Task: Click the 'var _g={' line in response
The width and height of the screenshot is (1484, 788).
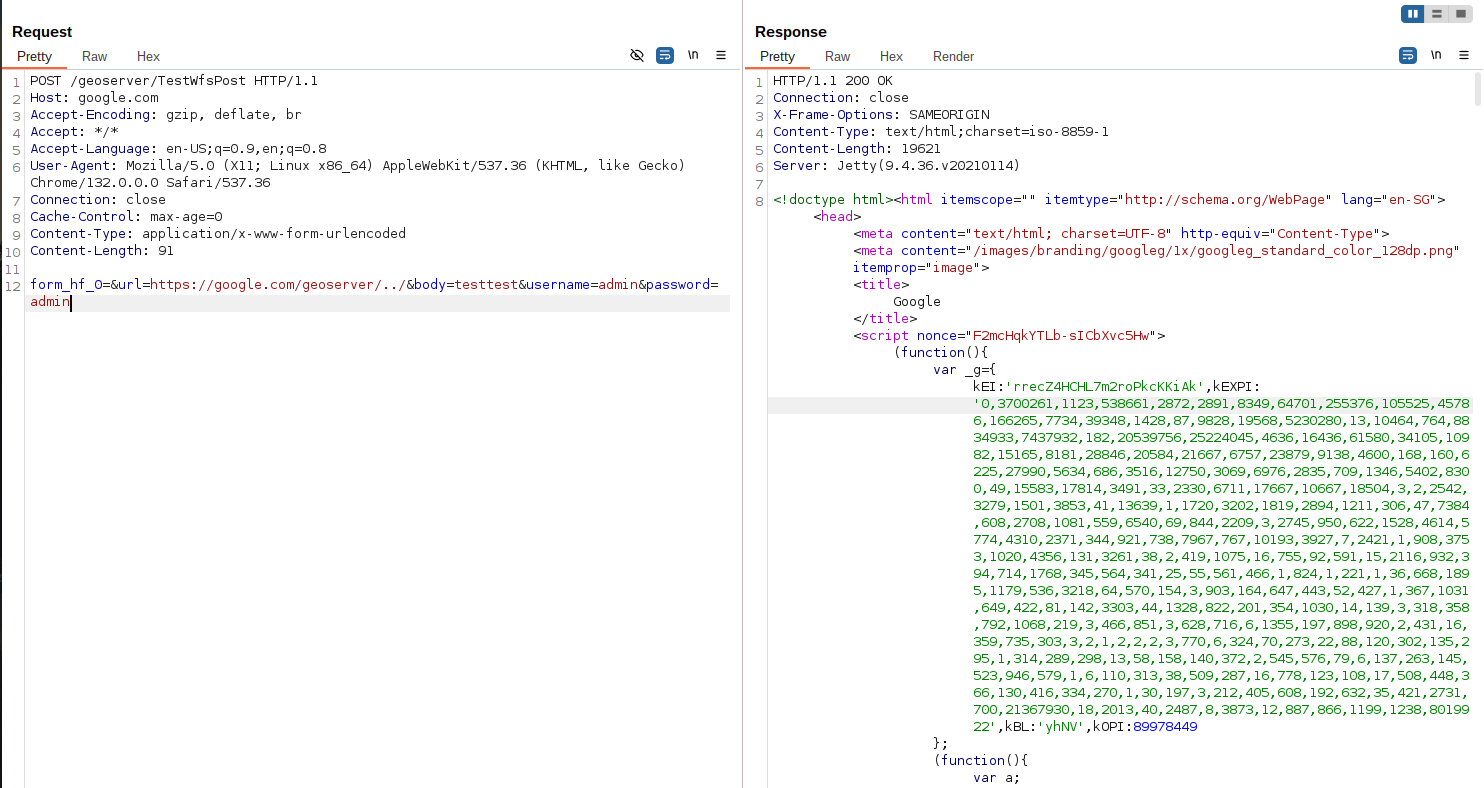Action: click(965, 370)
